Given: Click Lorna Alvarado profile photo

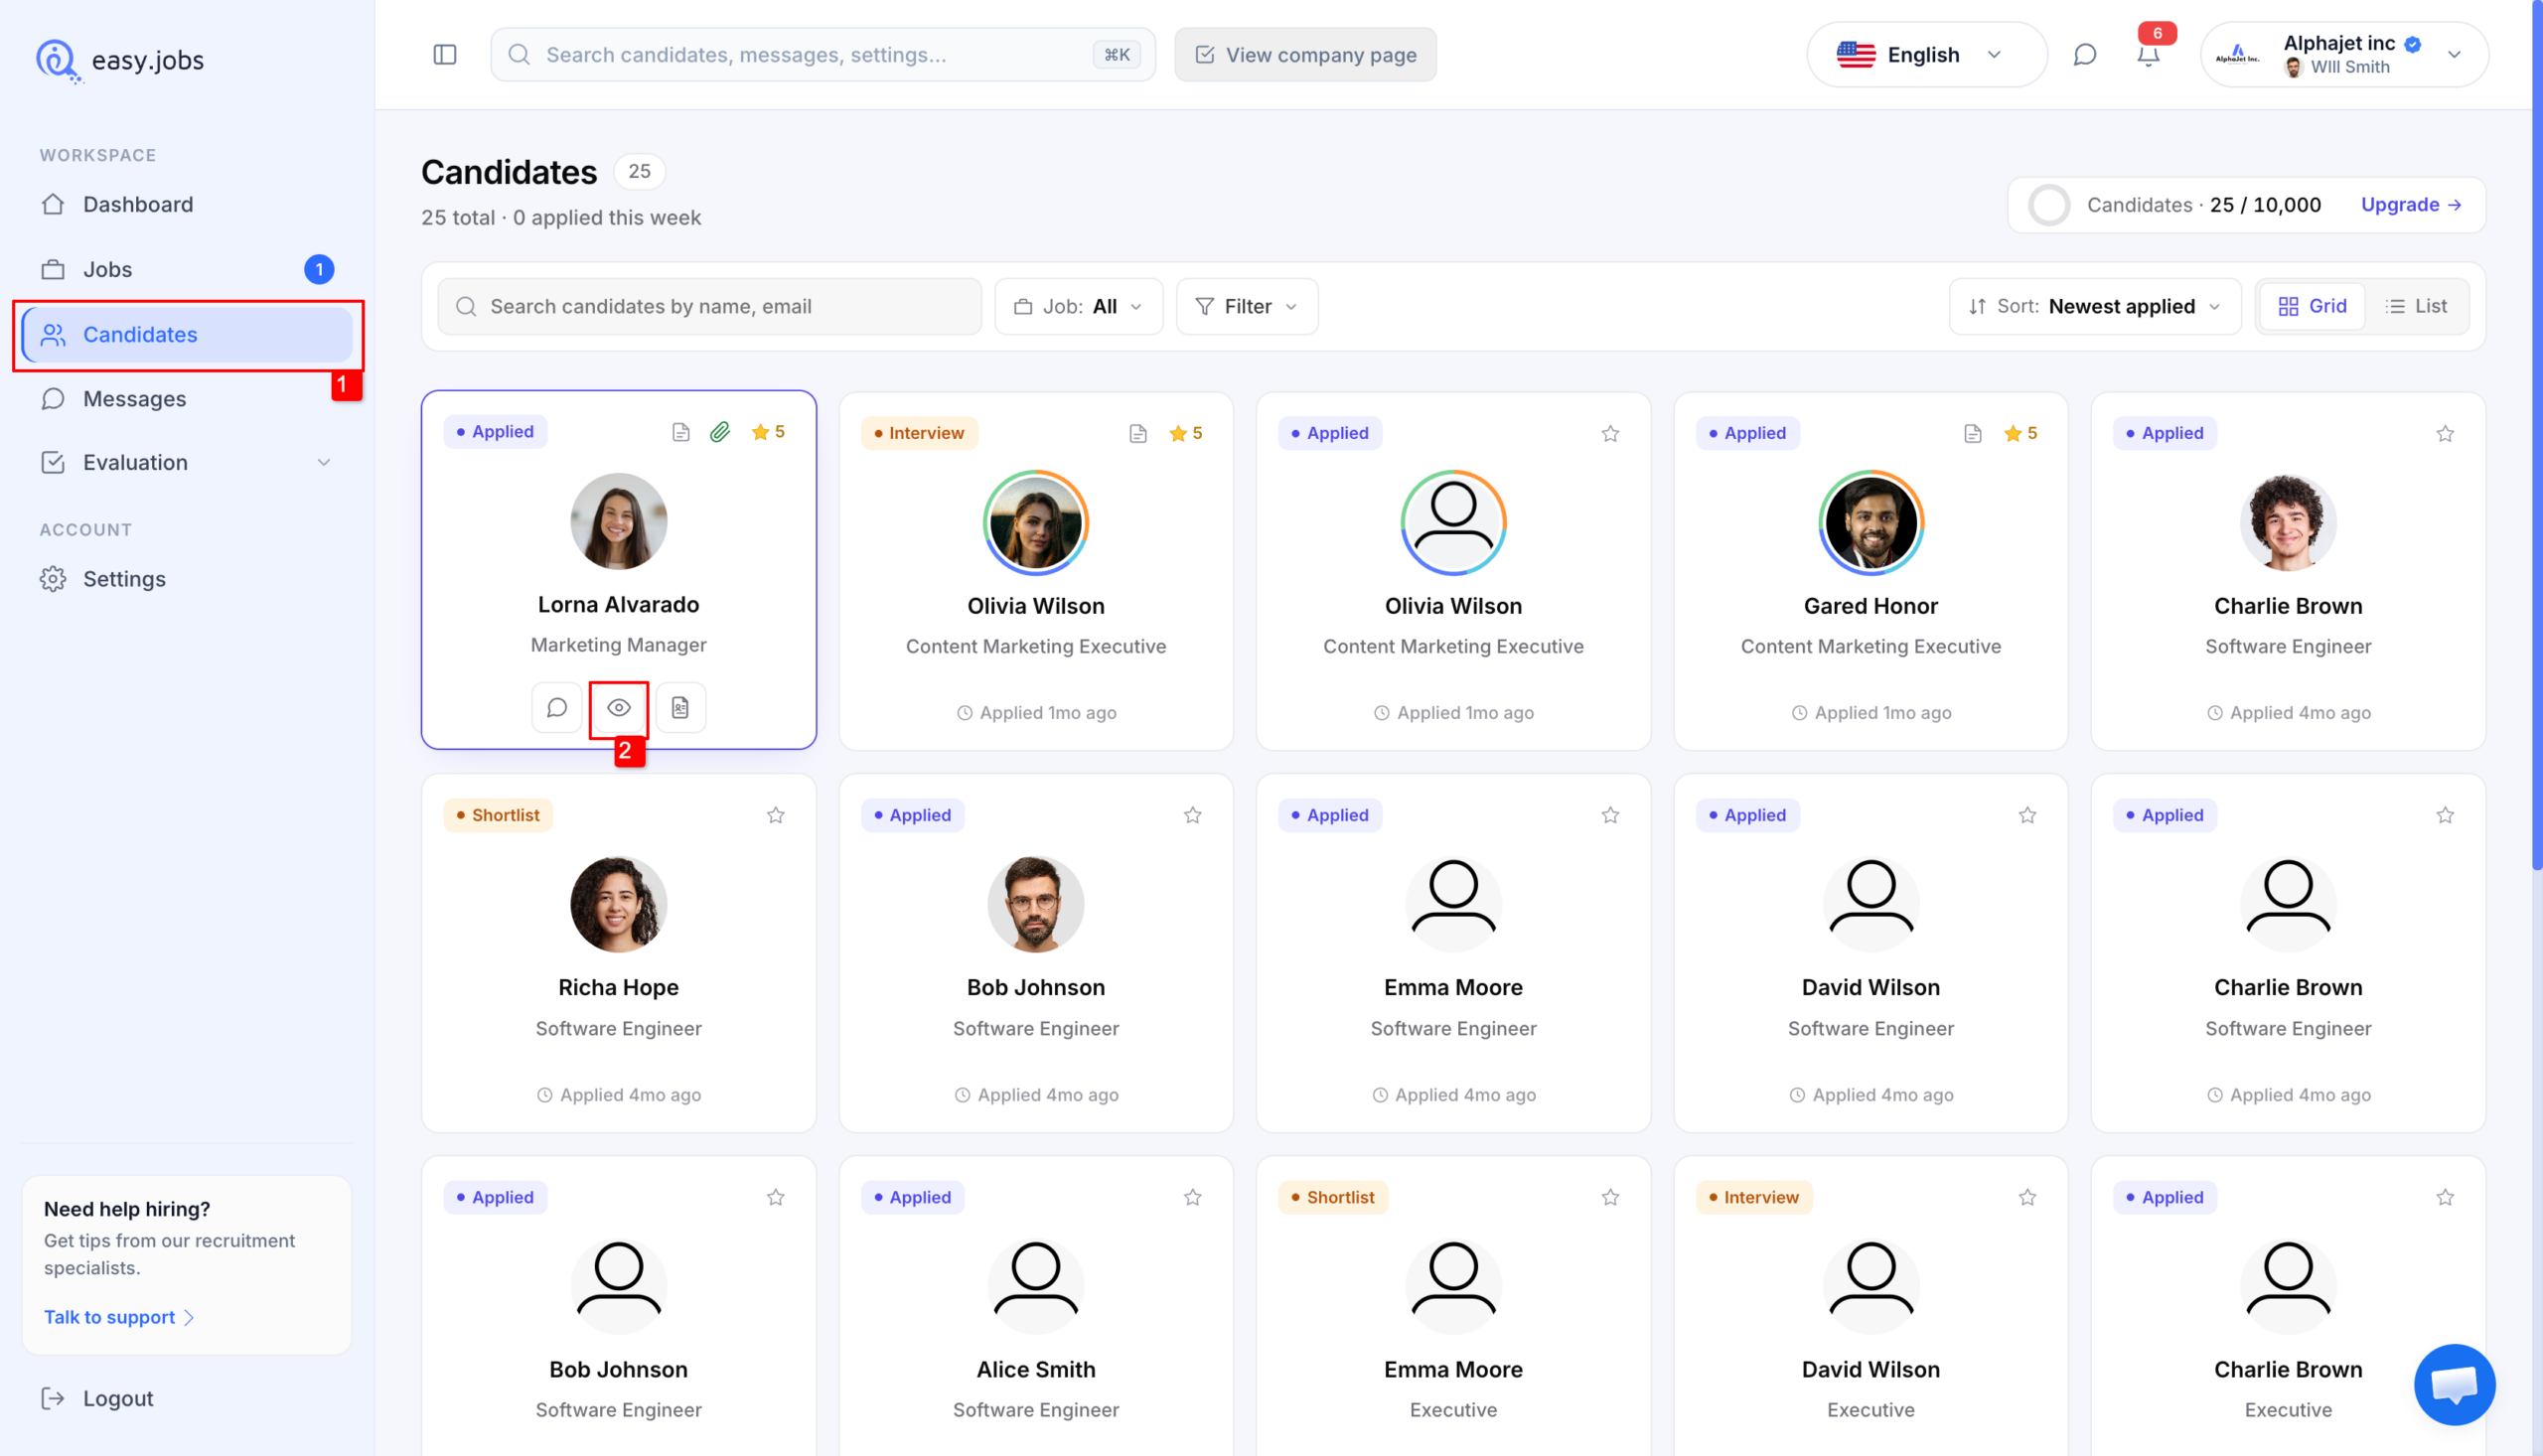Looking at the screenshot, I should 619,521.
